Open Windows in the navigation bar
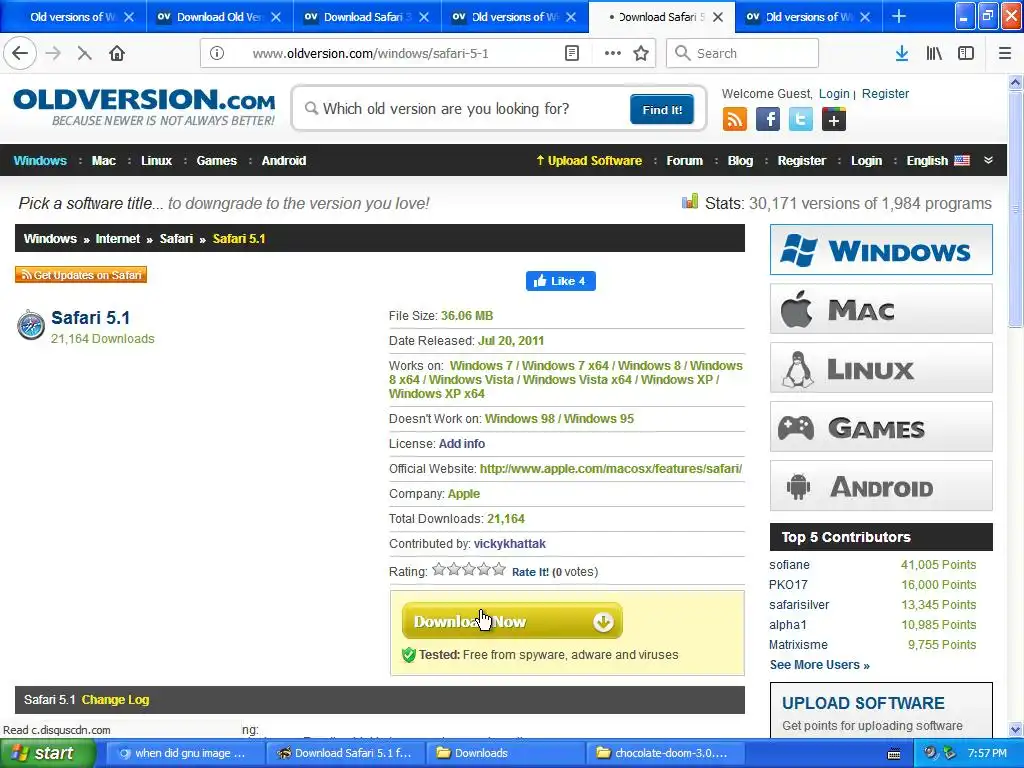This screenshot has width=1024, height=768. point(40,161)
